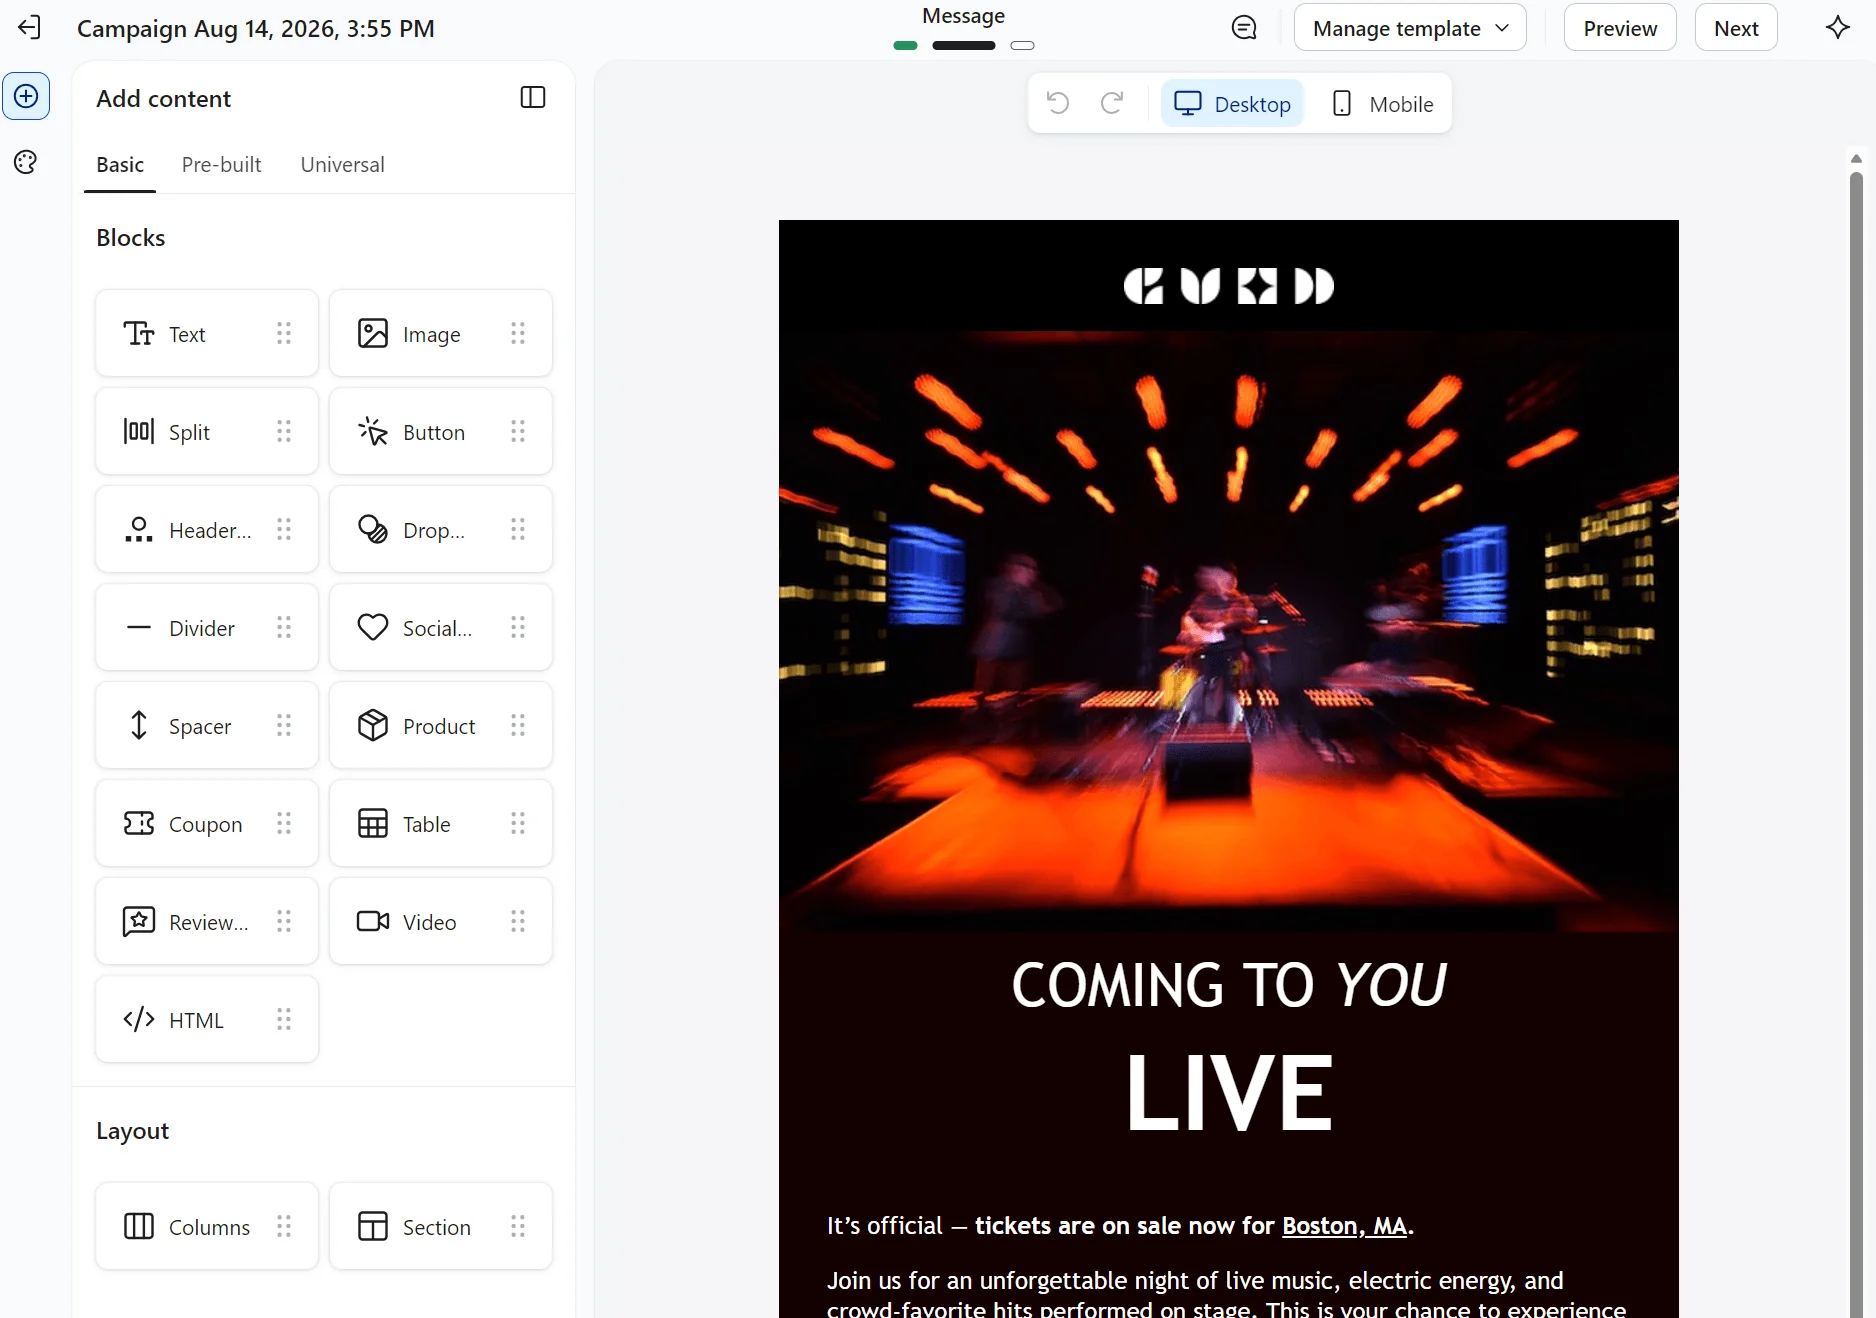Switch to the Pre-built tab
This screenshot has height=1318, width=1876.
tap(221, 165)
